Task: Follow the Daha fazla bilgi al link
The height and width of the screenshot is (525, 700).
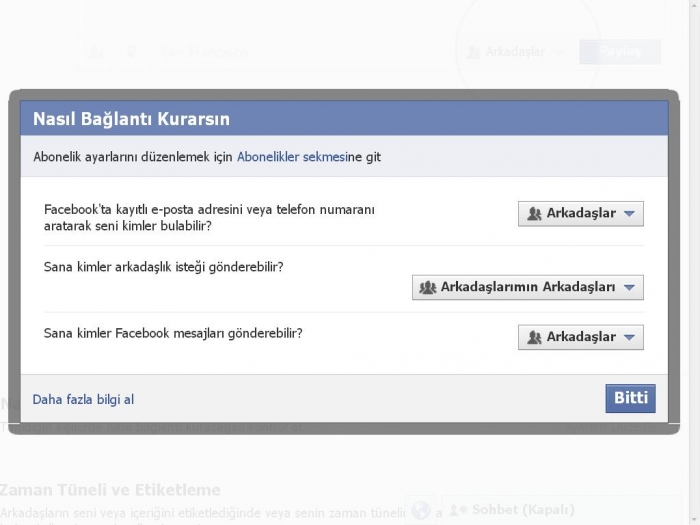Action: click(x=83, y=400)
